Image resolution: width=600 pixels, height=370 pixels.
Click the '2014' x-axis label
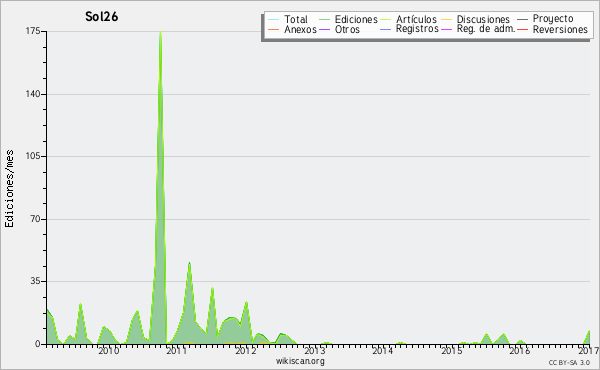[383, 350]
